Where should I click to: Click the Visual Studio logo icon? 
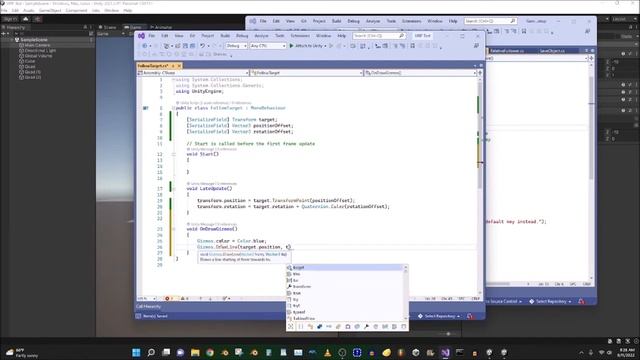tap(141, 36)
